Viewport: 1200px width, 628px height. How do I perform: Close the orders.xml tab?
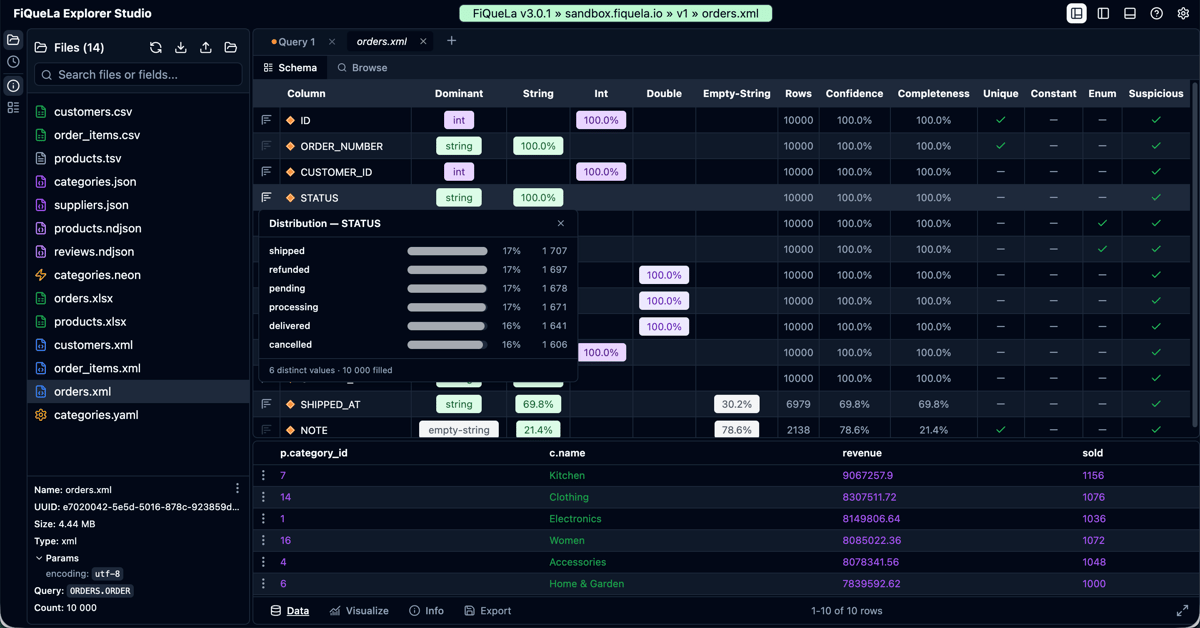423,42
